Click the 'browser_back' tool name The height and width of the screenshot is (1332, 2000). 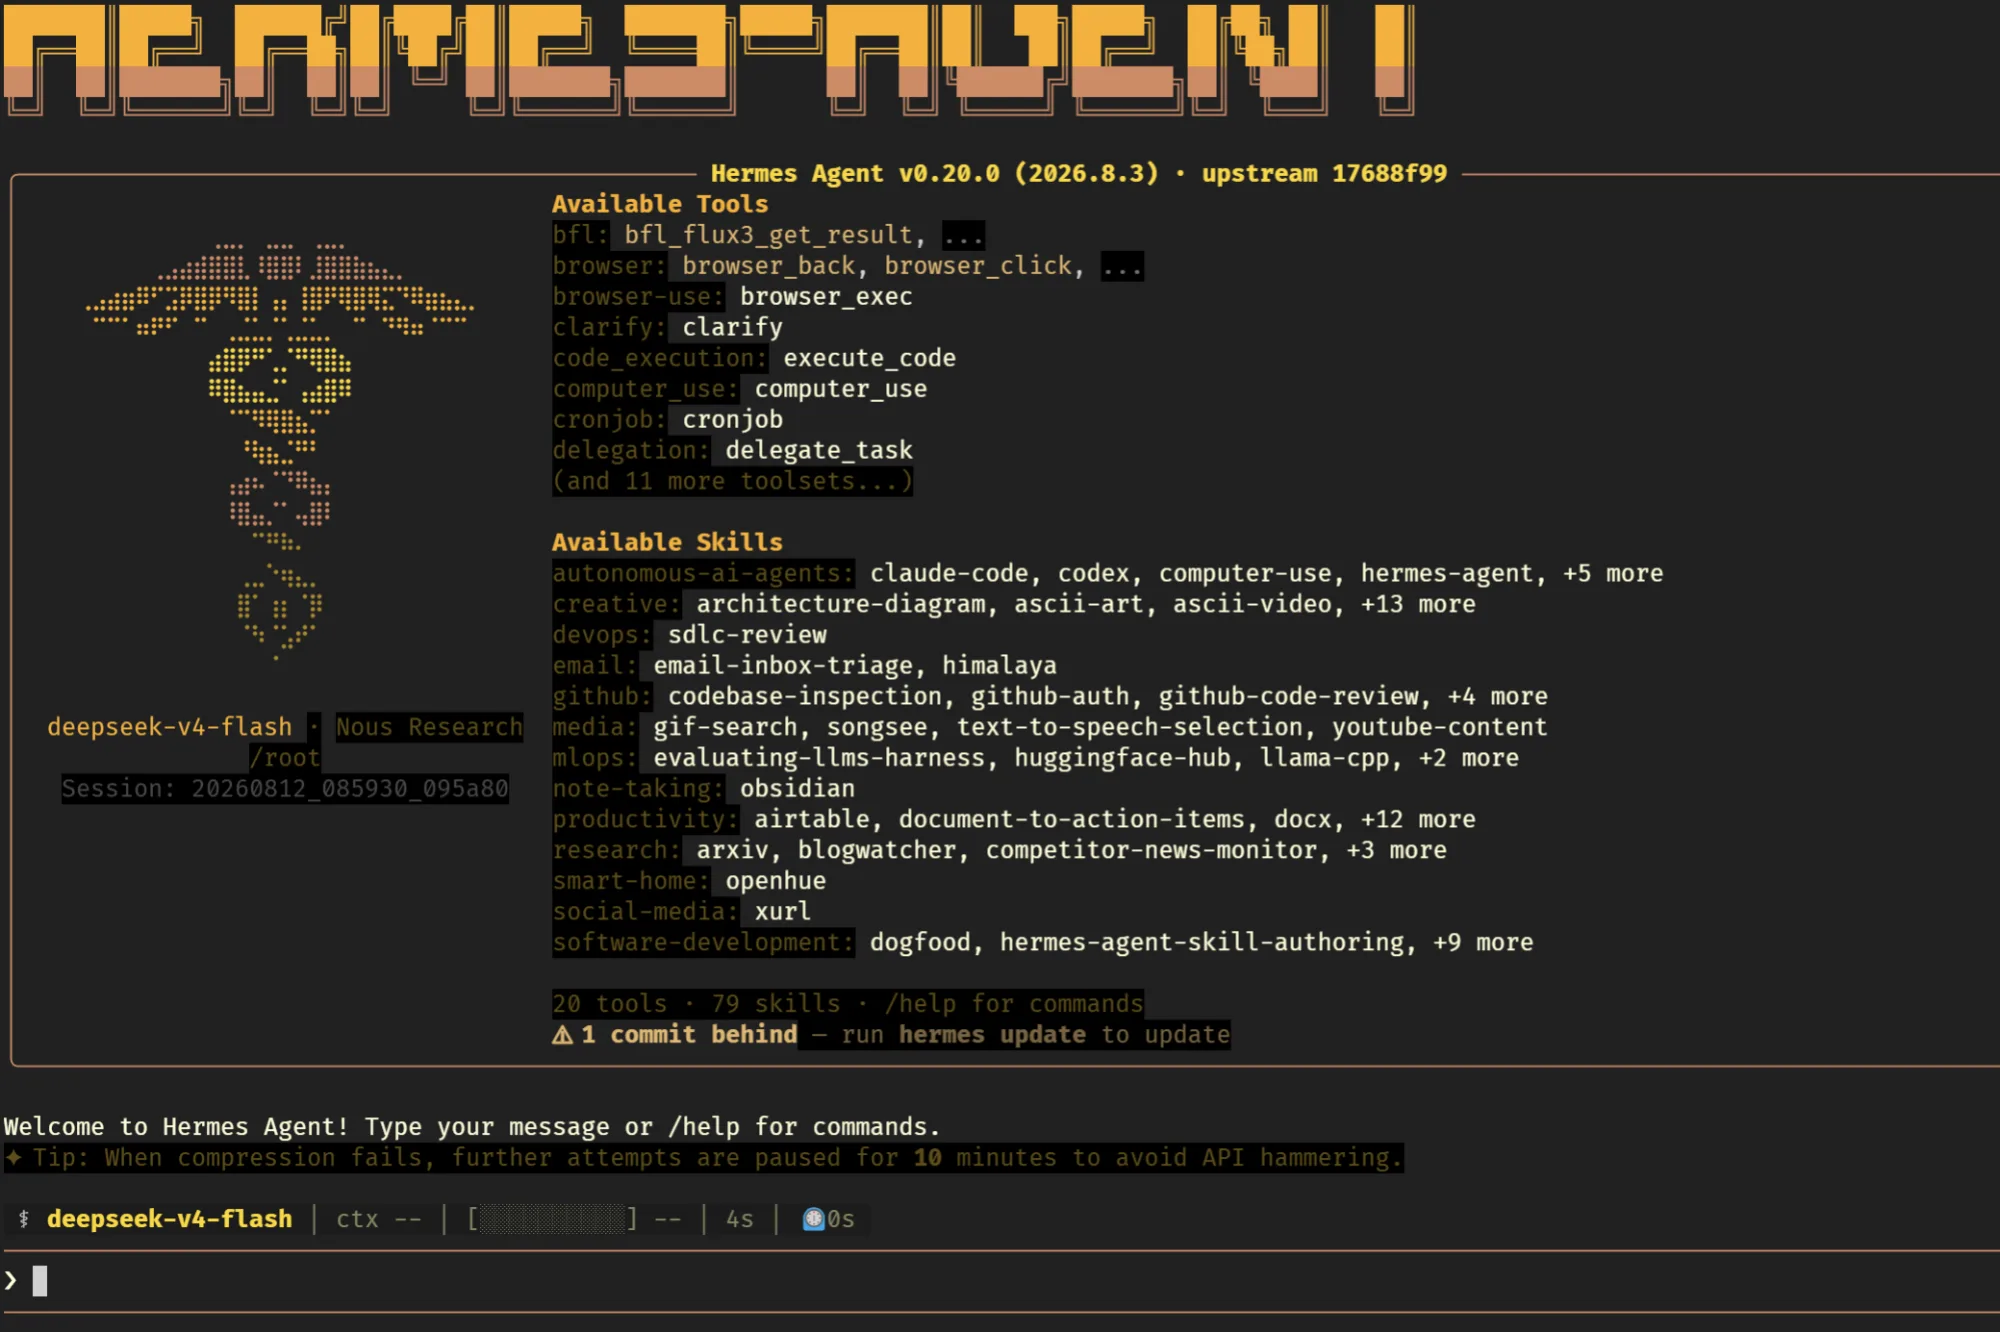tap(768, 266)
